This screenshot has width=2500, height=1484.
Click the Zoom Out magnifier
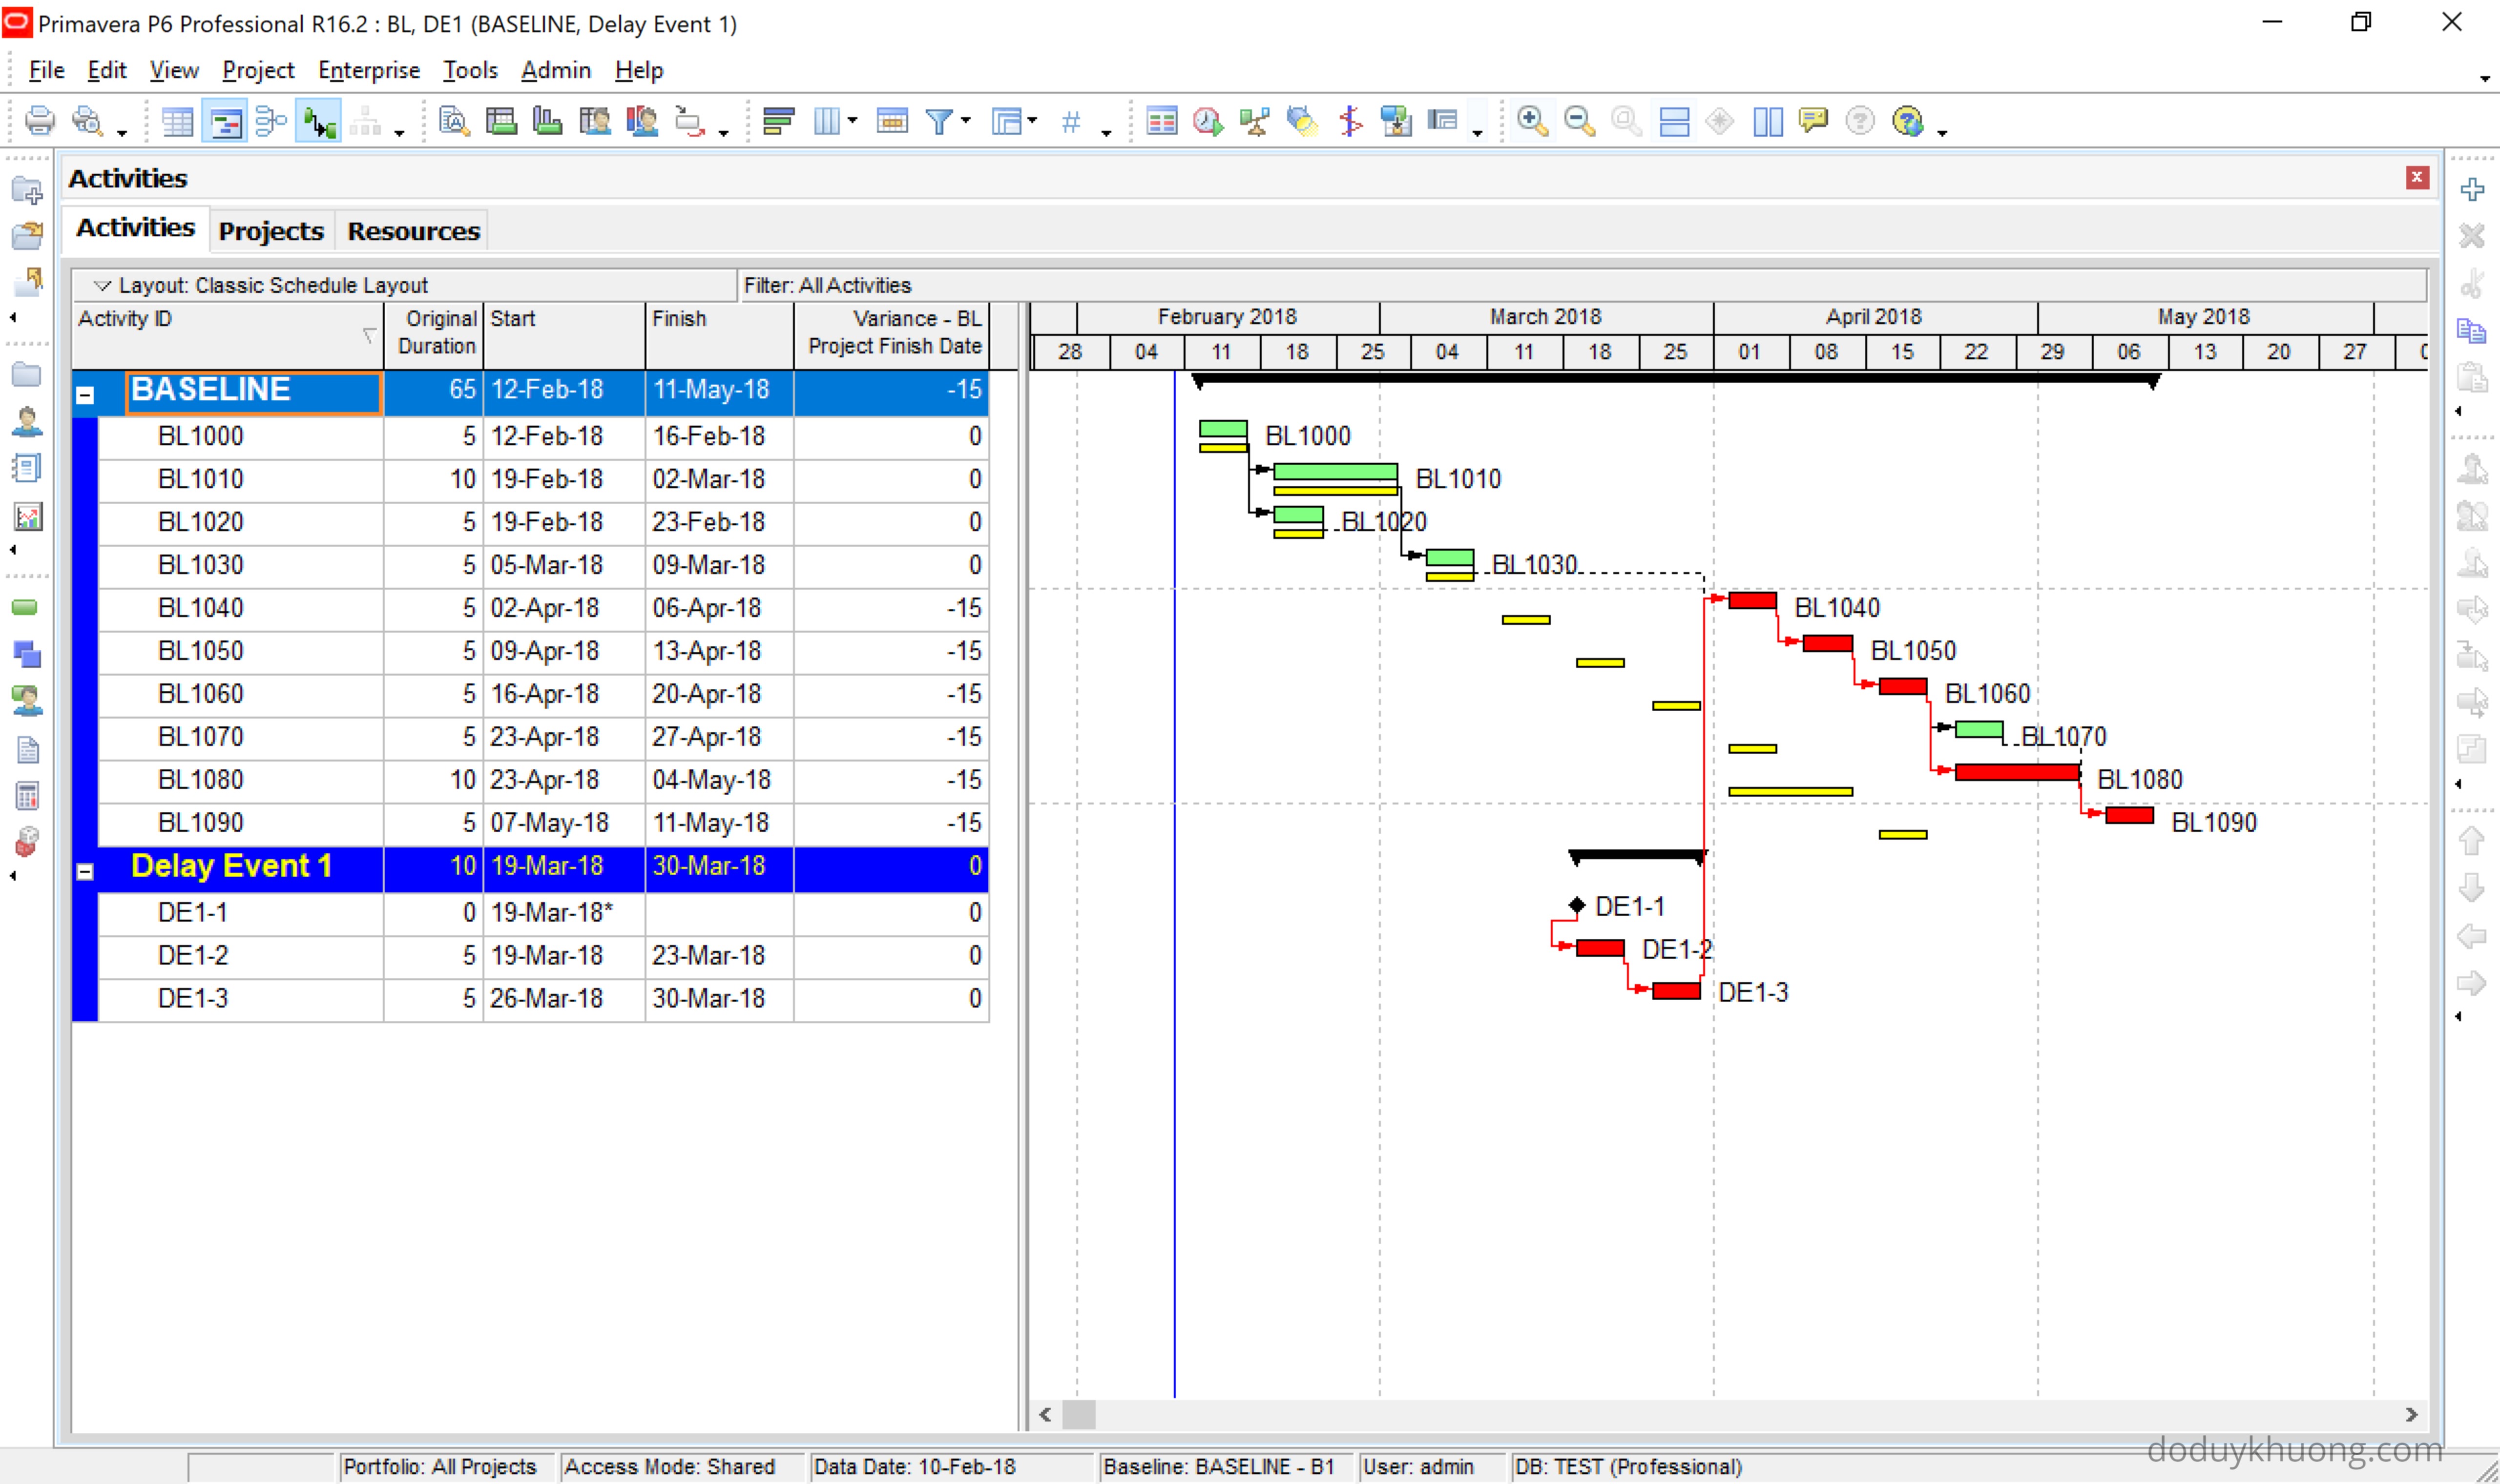pos(1579,122)
